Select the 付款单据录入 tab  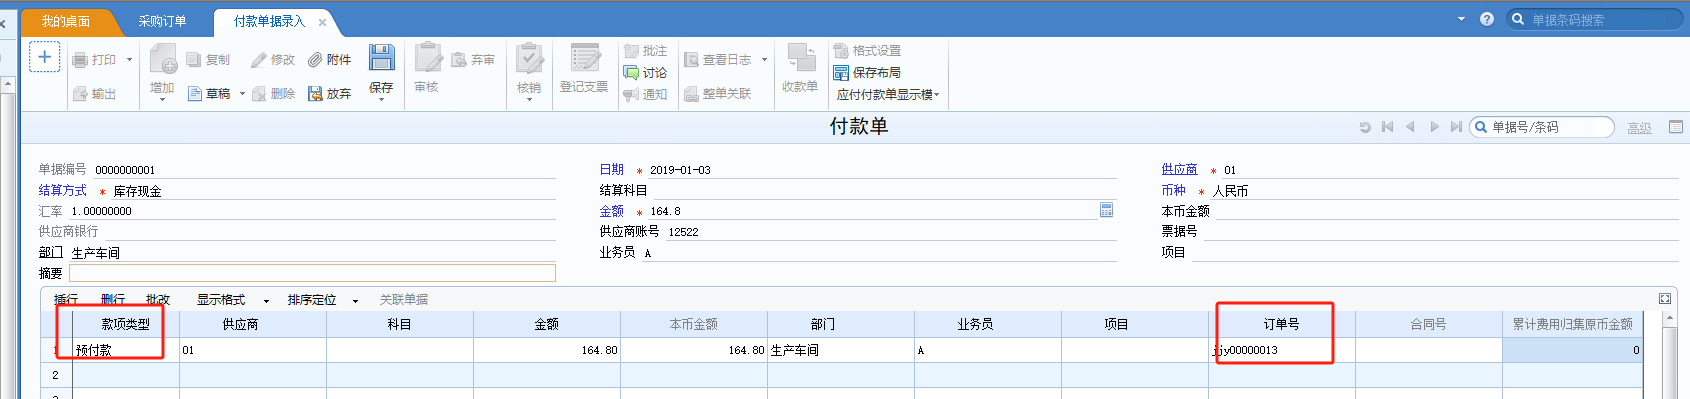[x=269, y=21]
